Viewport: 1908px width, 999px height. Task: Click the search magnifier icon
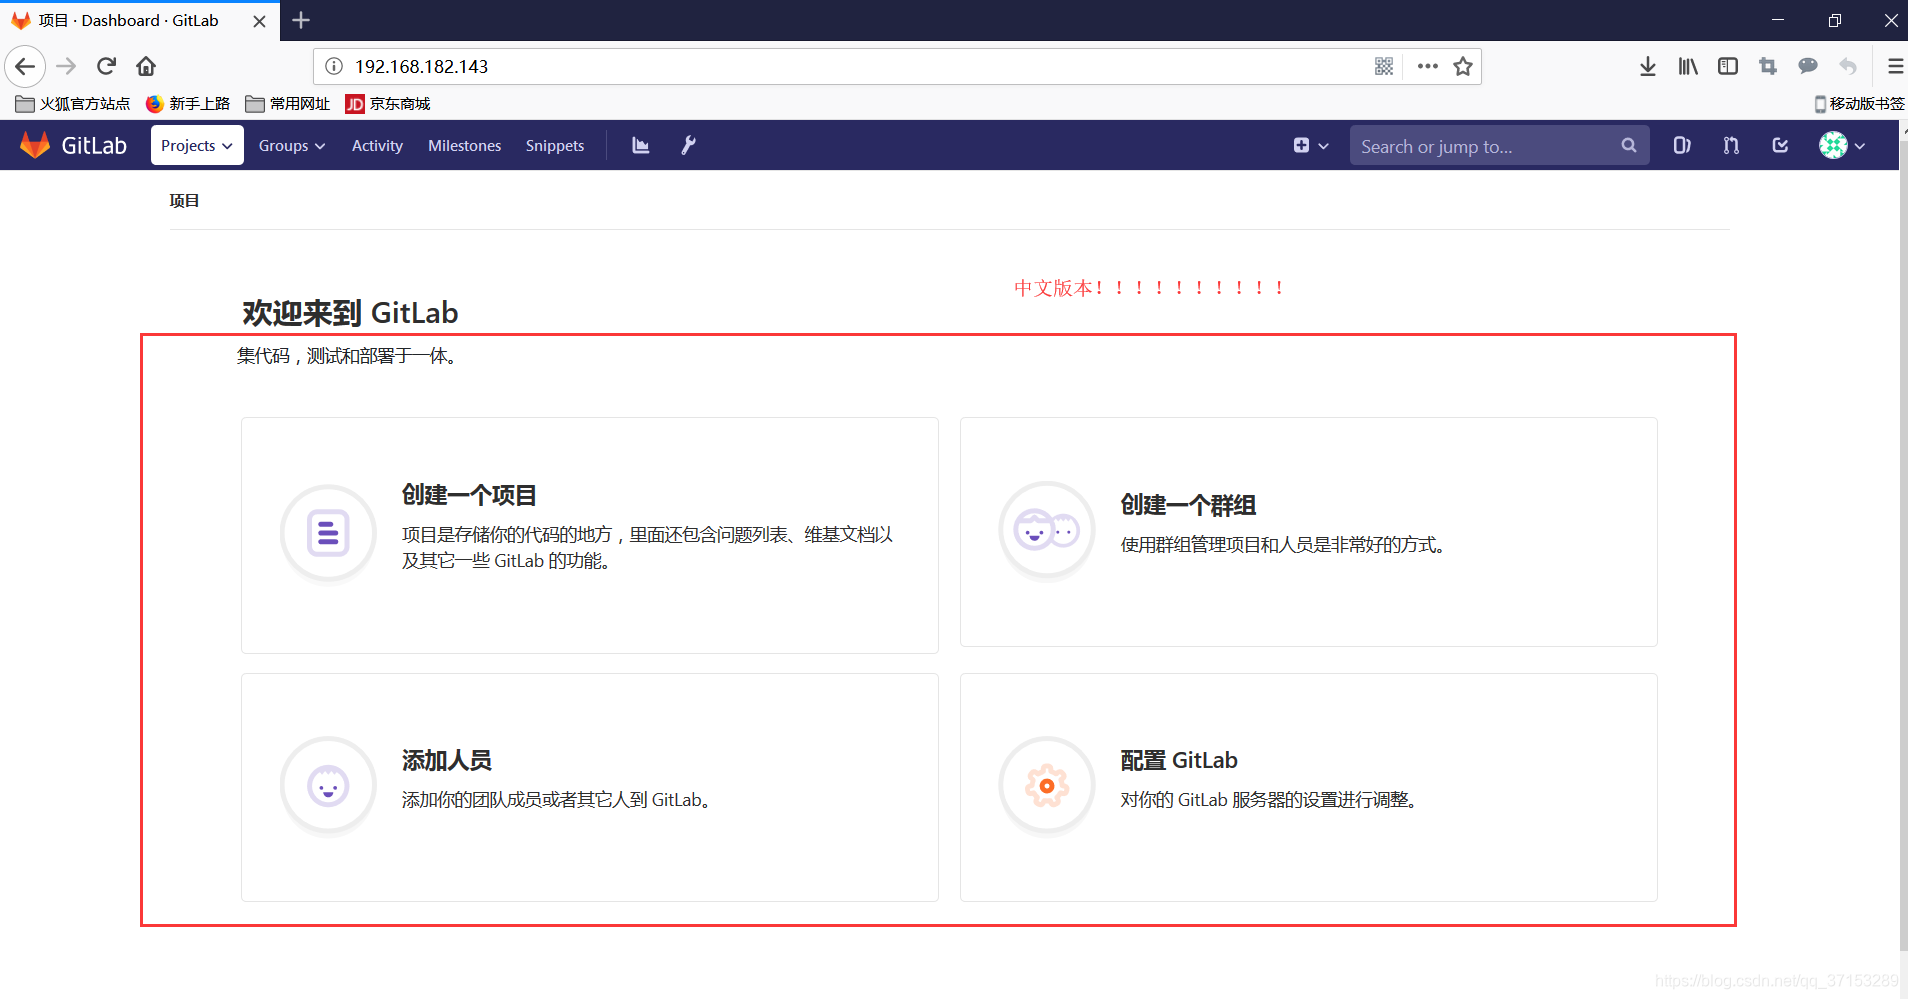pyautogui.click(x=1629, y=145)
